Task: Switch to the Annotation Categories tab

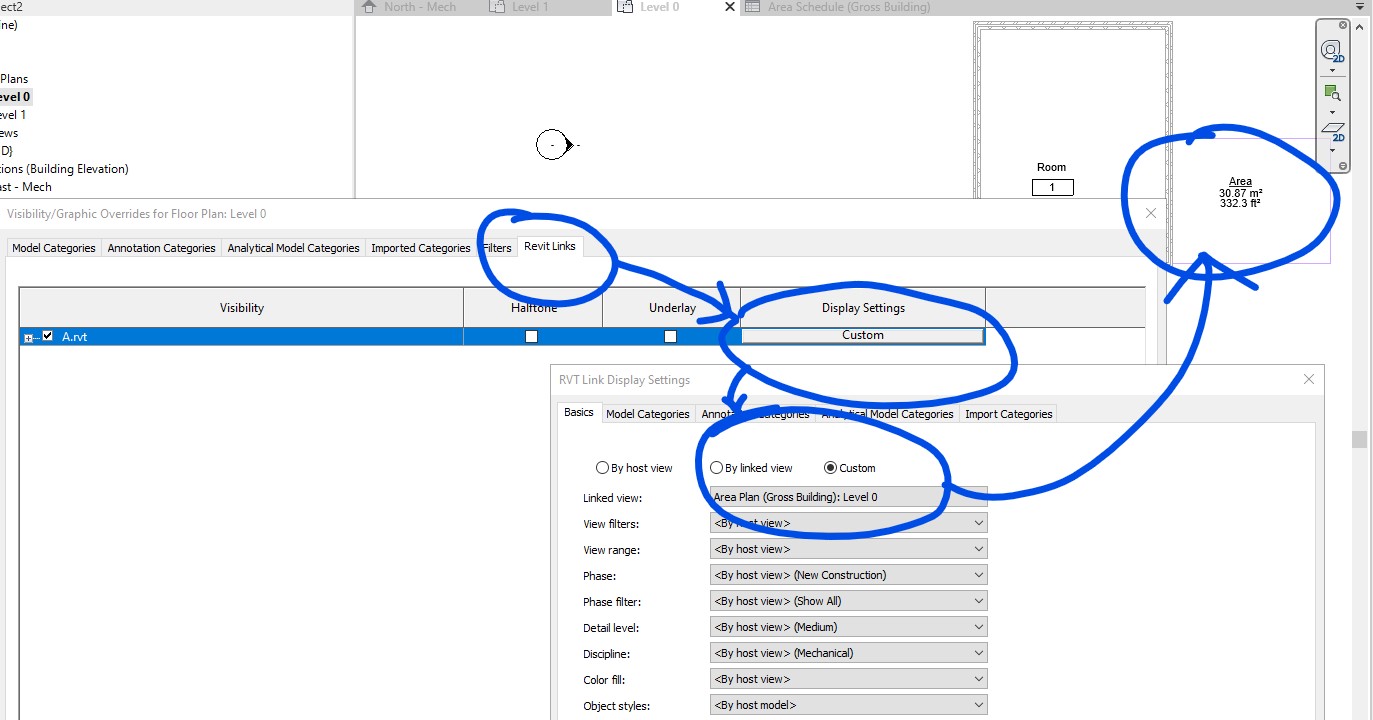Action: point(161,247)
